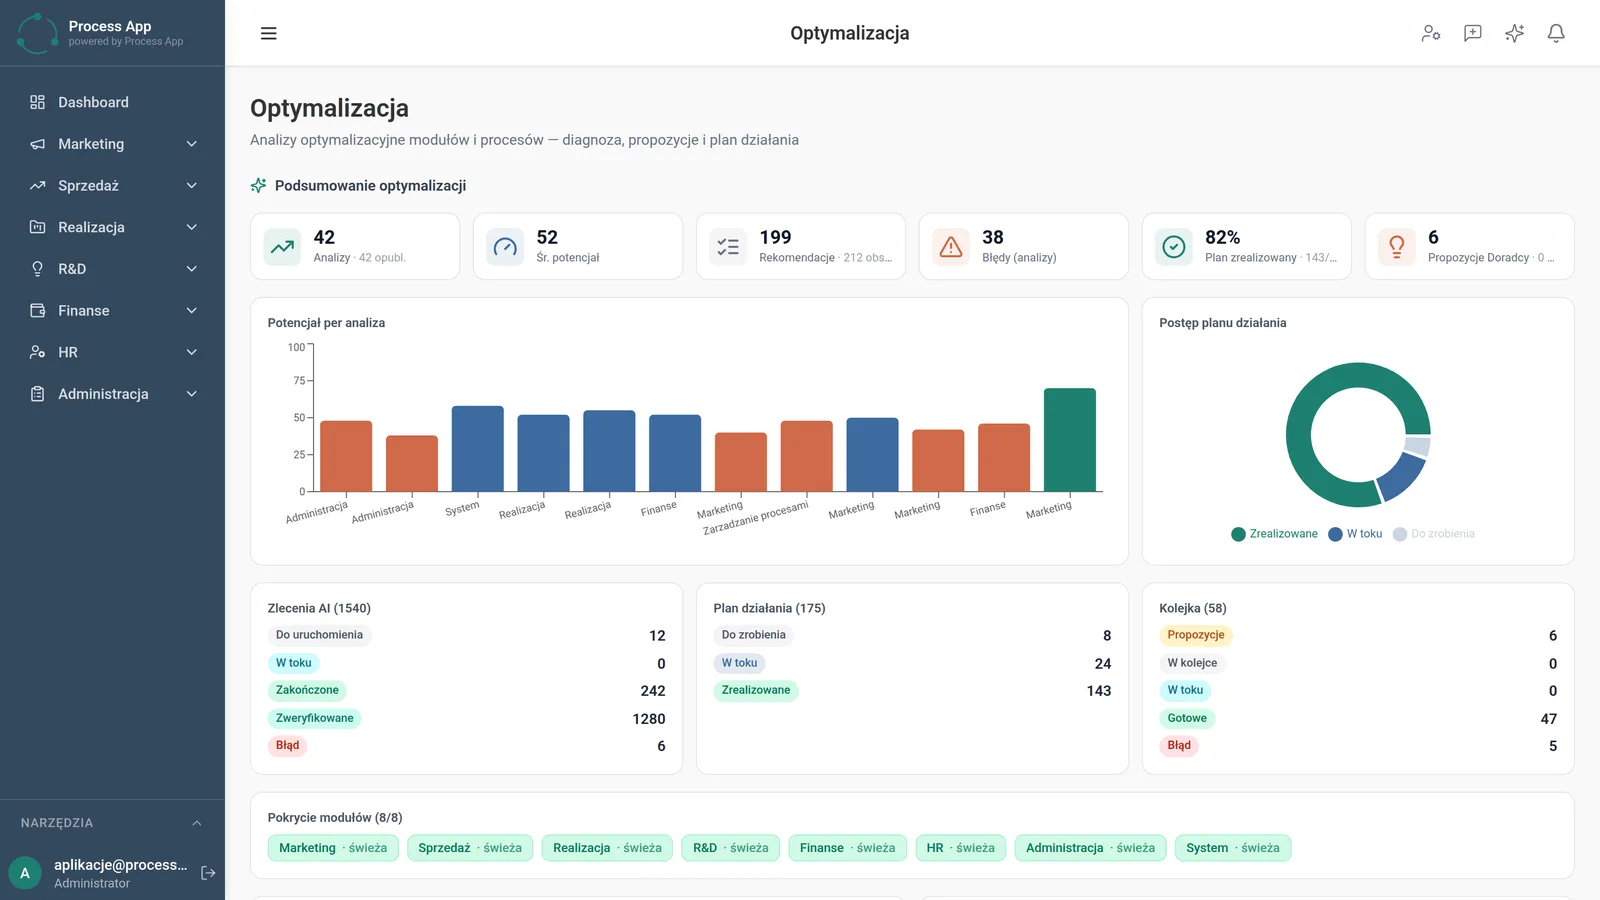1600x900 pixels.
Task: Open the 42 Analizy summary card
Action: tap(355, 246)
